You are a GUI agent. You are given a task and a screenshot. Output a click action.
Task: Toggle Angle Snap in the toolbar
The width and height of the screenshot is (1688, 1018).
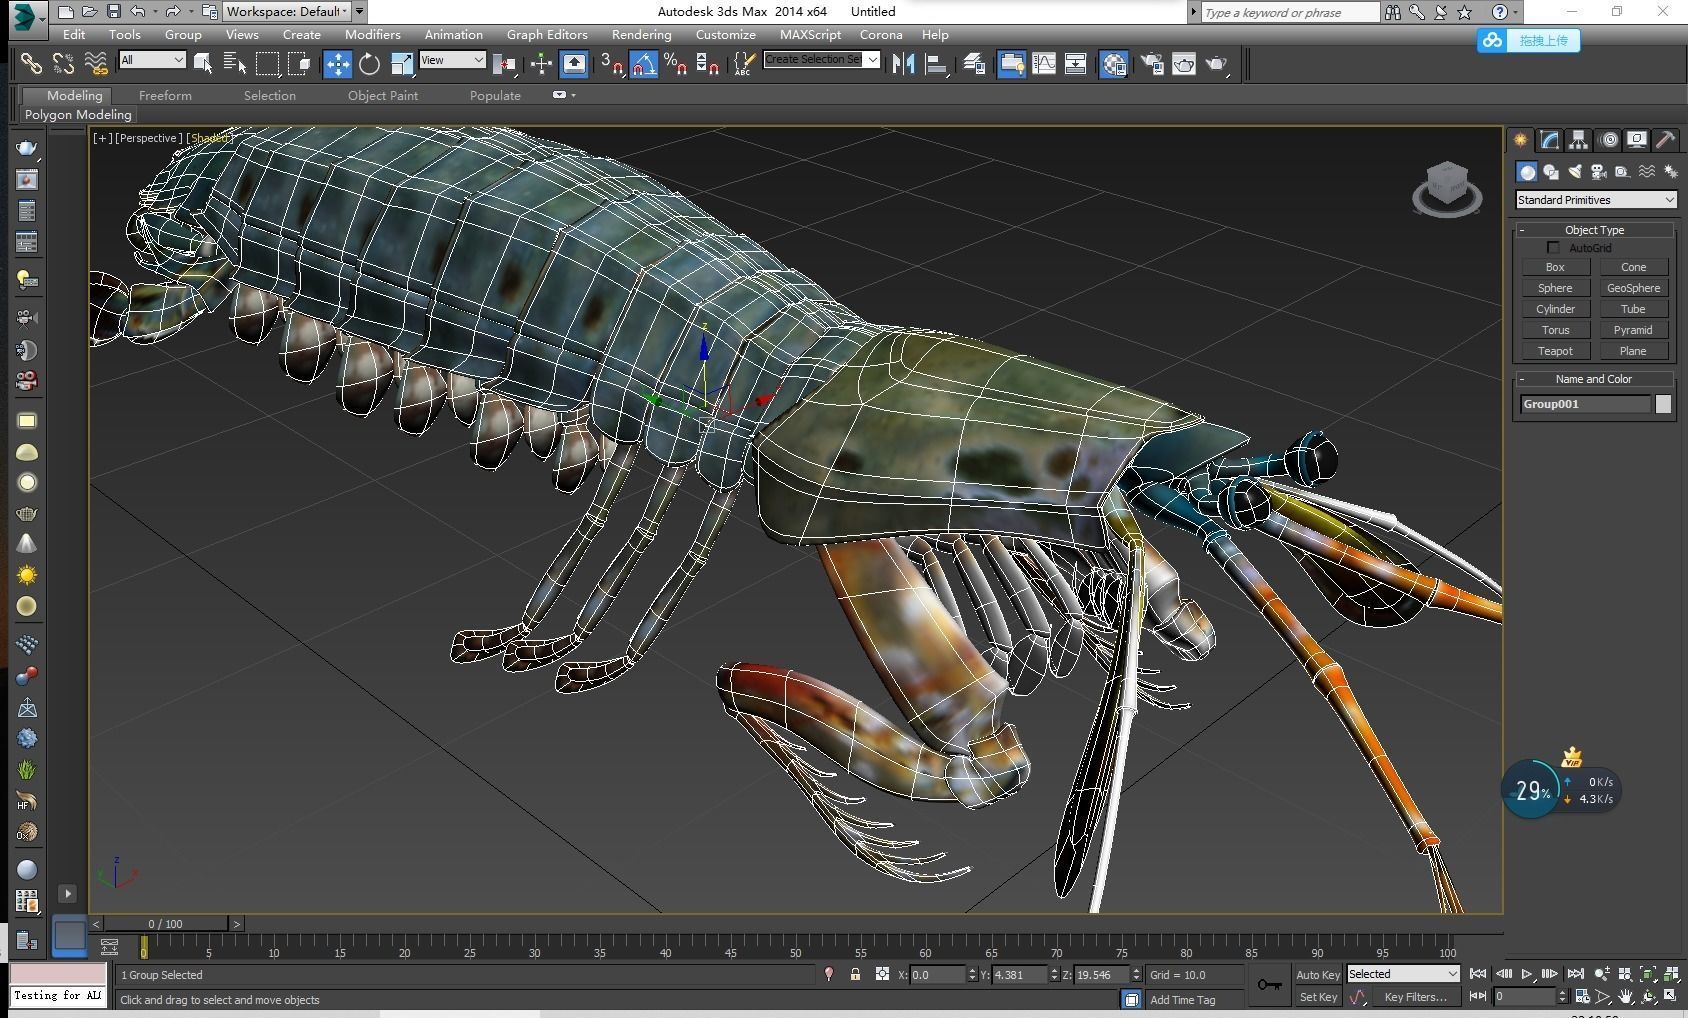644,64
